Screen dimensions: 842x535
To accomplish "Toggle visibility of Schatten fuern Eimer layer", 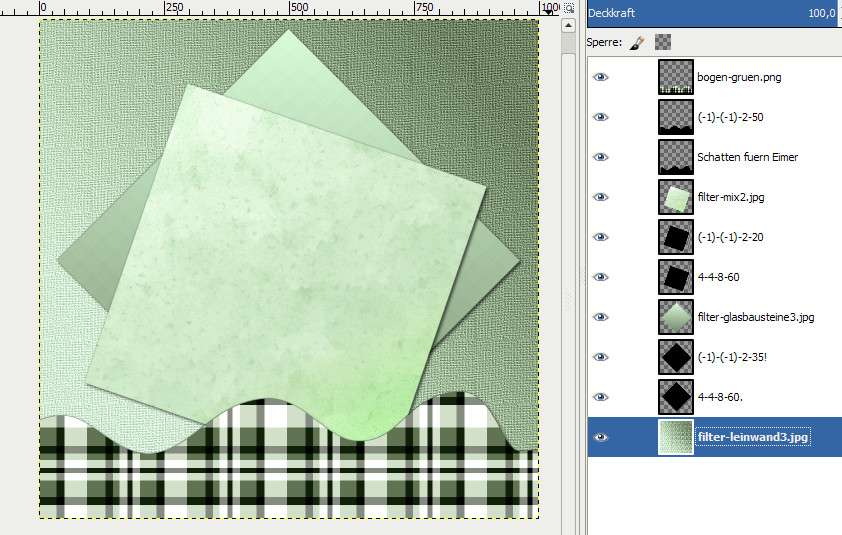I will 601,157.
